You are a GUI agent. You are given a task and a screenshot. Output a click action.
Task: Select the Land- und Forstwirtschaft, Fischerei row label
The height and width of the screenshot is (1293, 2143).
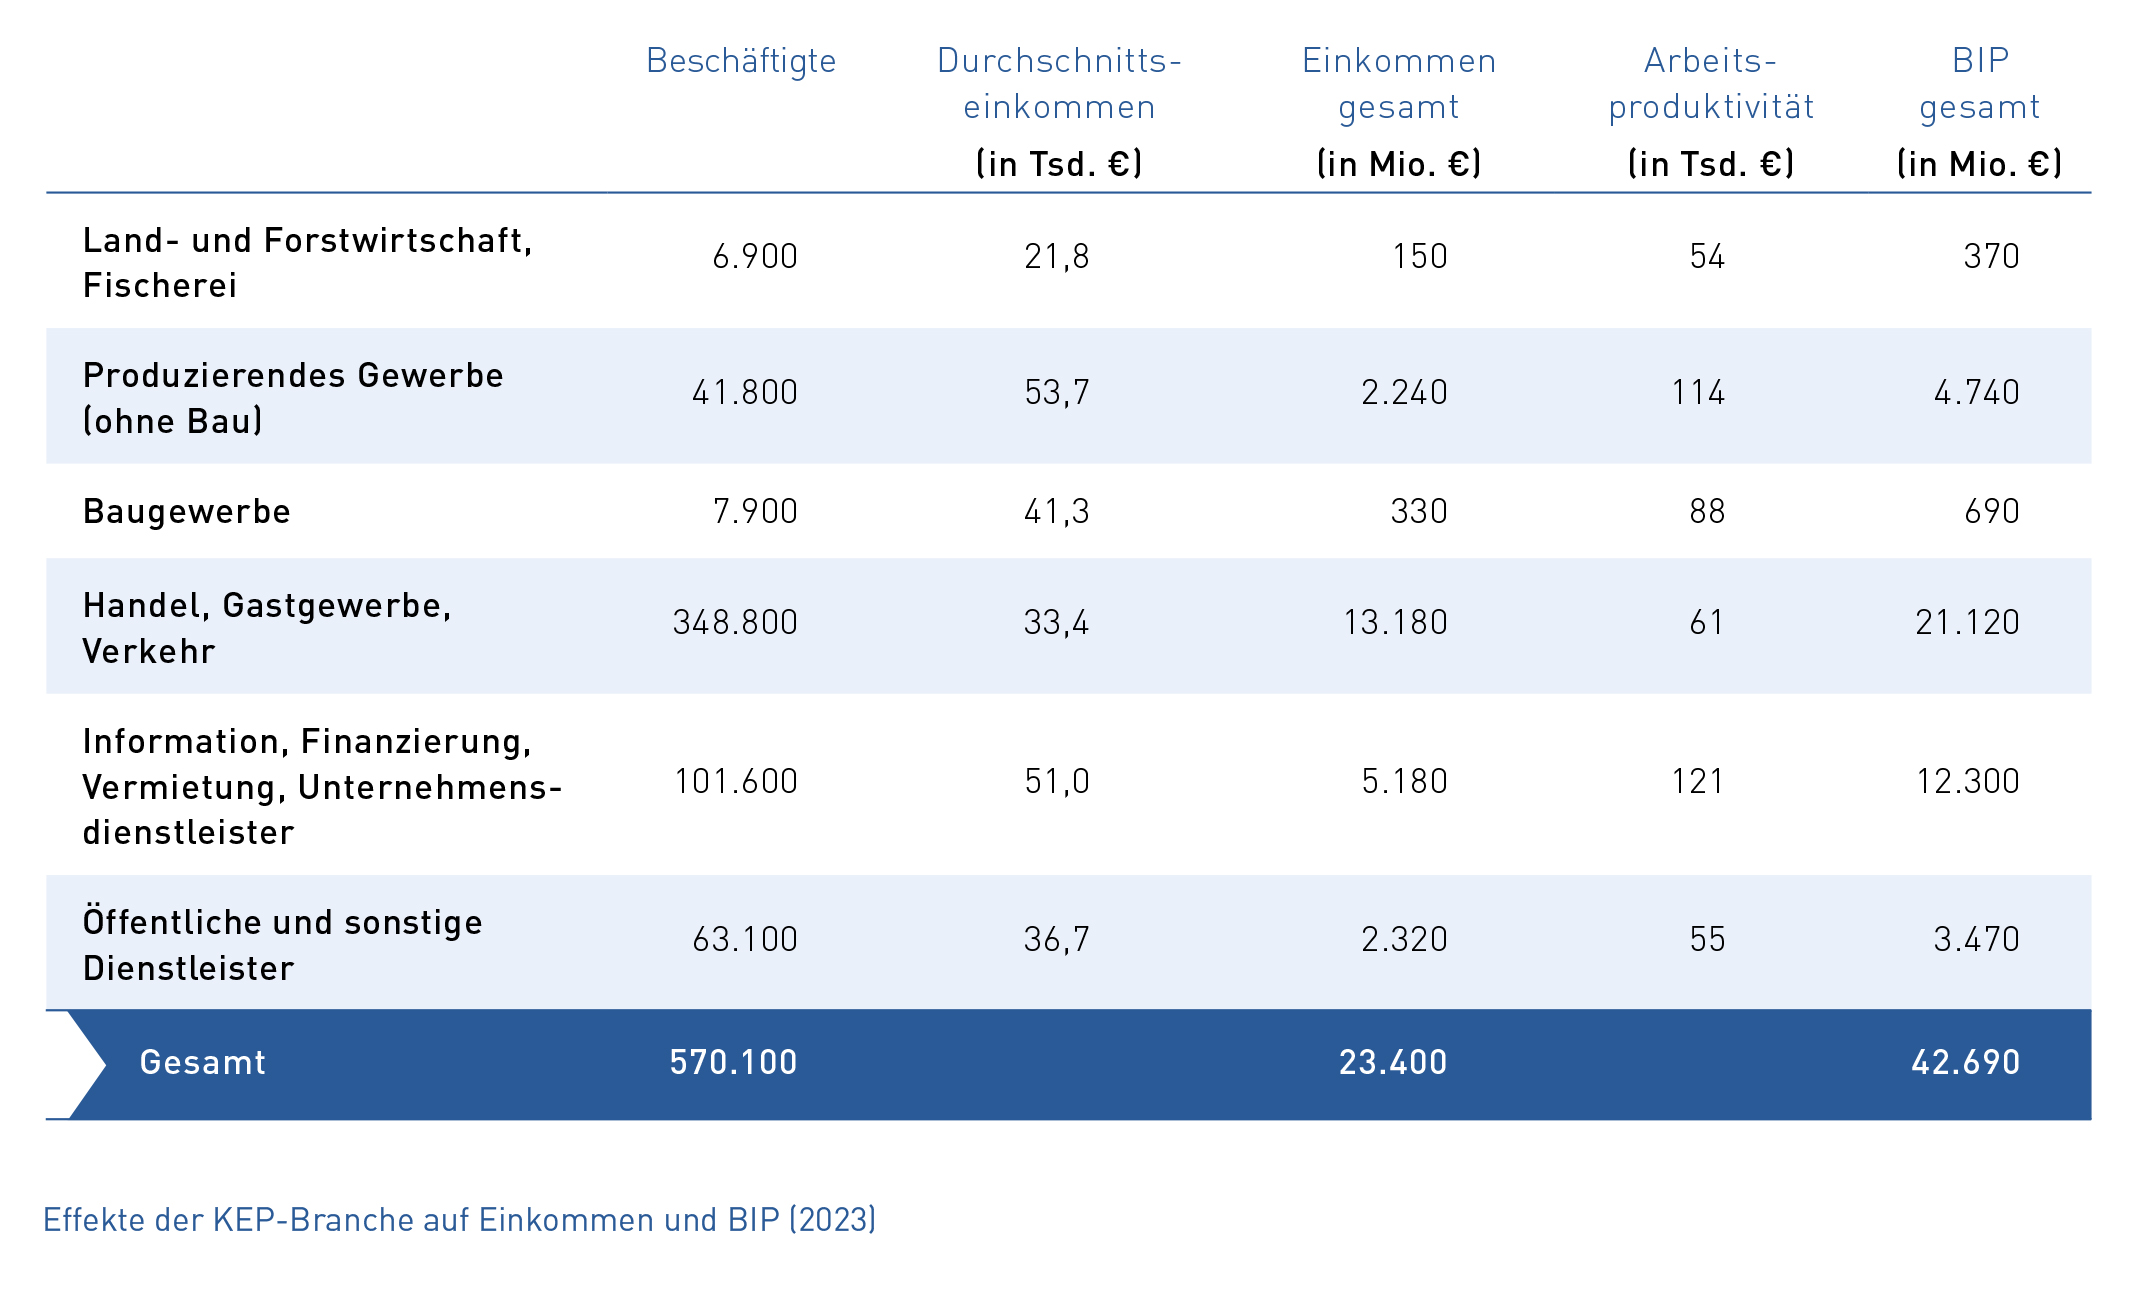[307, 263]
